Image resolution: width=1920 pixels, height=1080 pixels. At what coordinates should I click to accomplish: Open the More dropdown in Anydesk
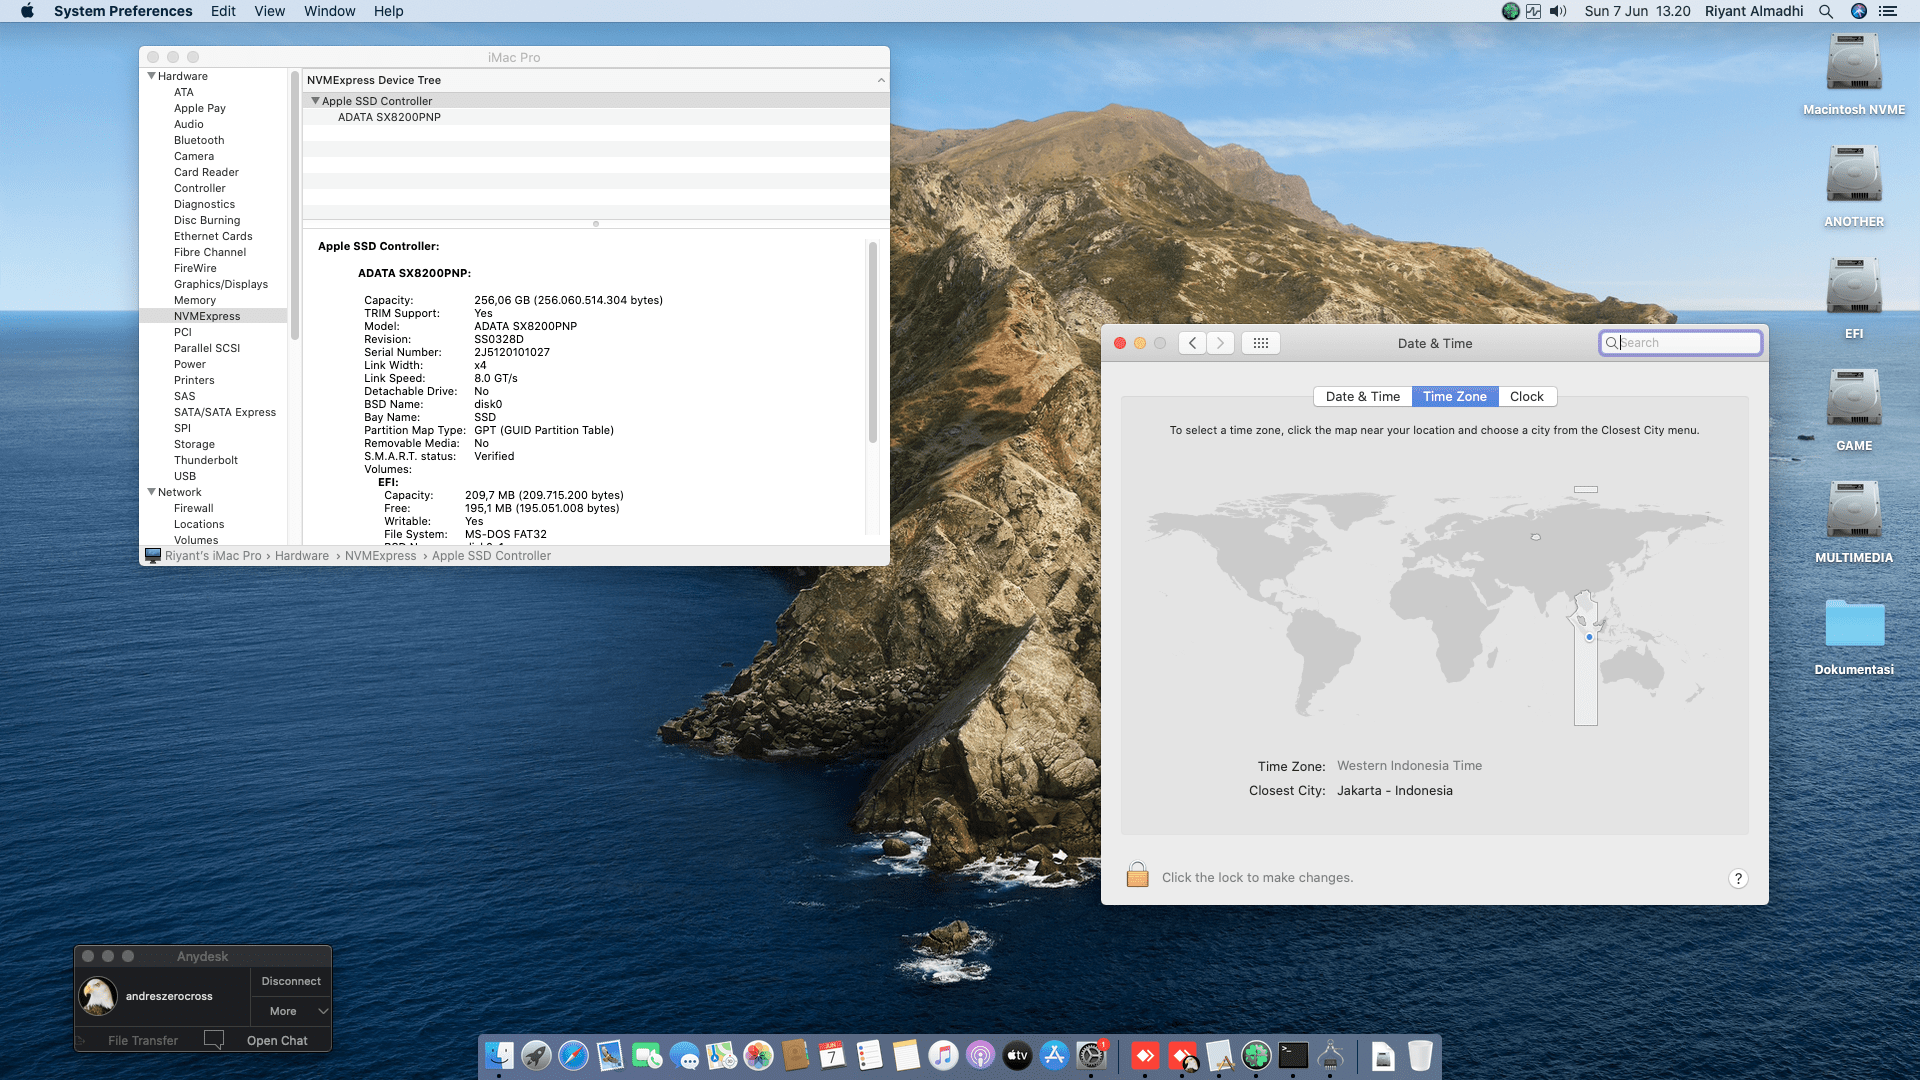(x=291, y=1011)
